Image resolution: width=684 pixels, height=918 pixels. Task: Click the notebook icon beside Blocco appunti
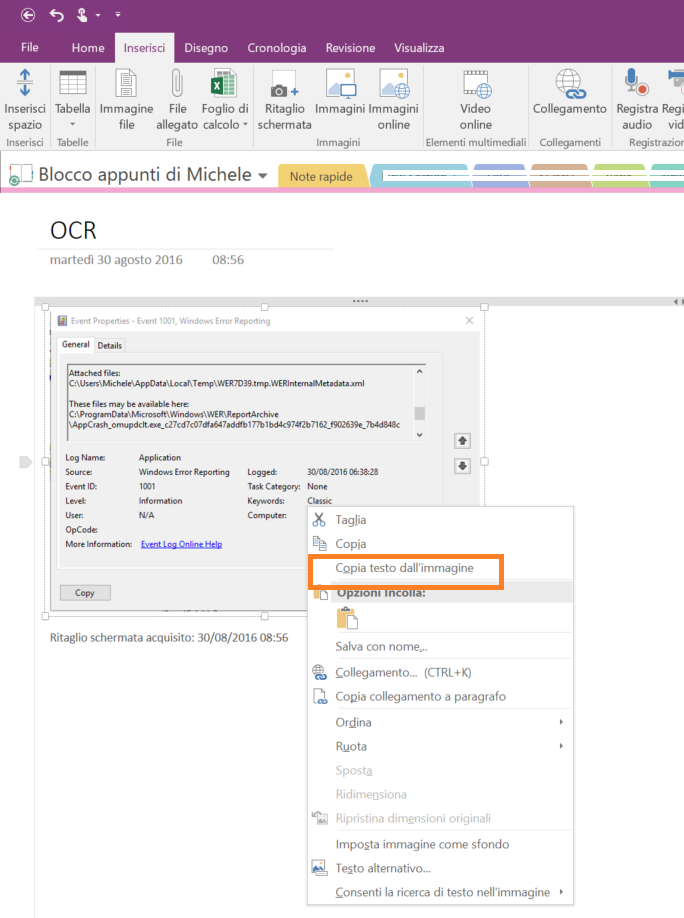click(20, 174)
